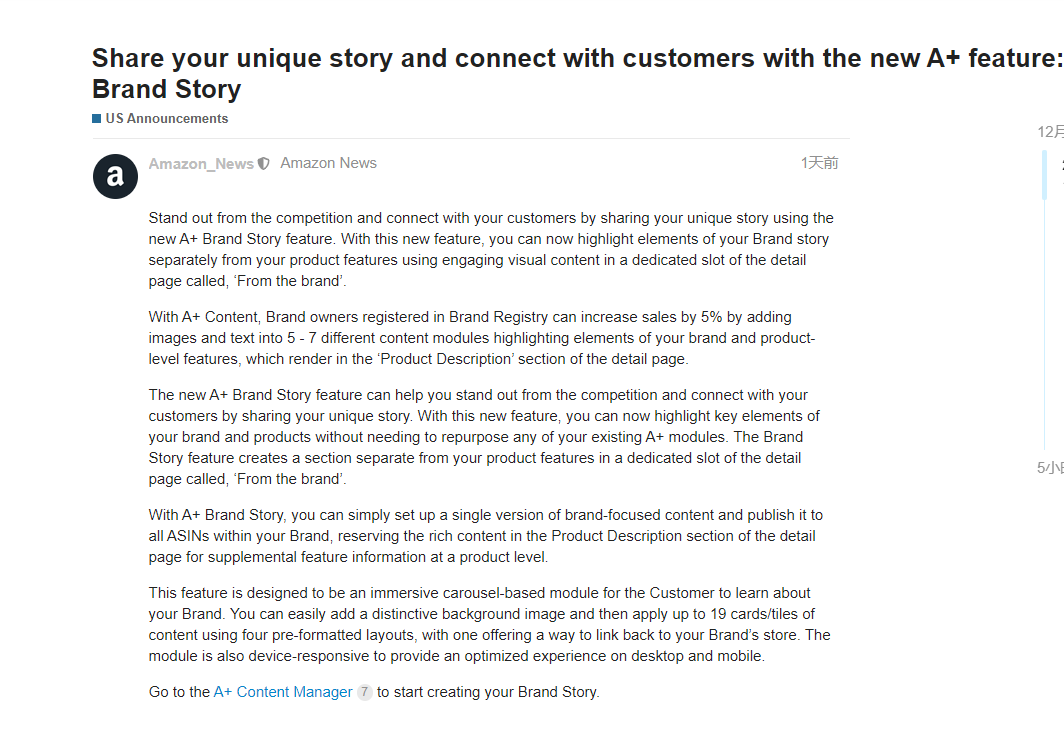Open the Amazon_News username profile
This screenshot has height=739, width=1064.
click(x=201, y=164)
